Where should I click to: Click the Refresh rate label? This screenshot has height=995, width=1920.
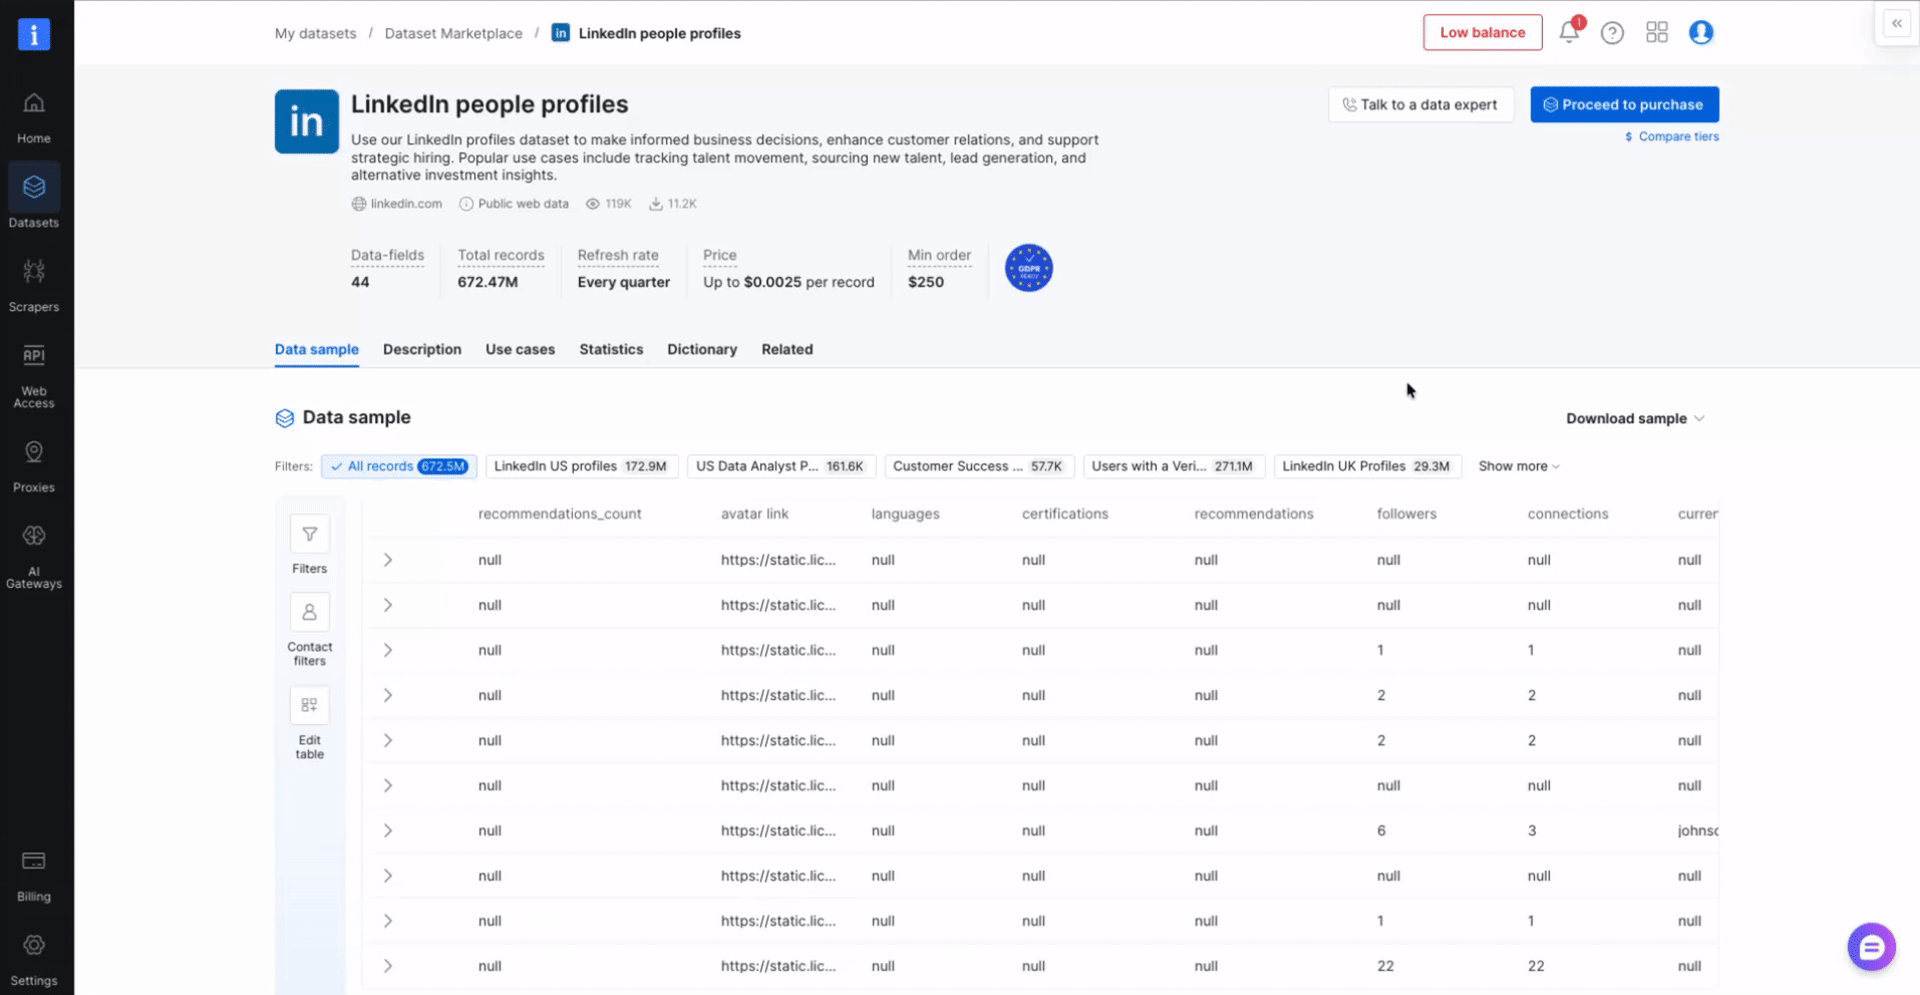(618, 255)
